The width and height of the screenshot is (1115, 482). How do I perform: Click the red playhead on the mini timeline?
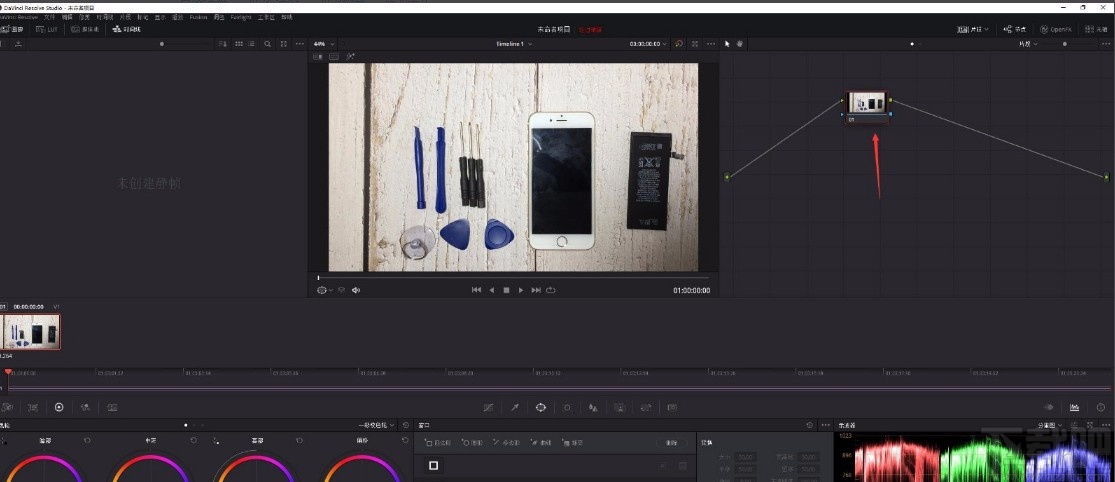click(x=8, y=372)
